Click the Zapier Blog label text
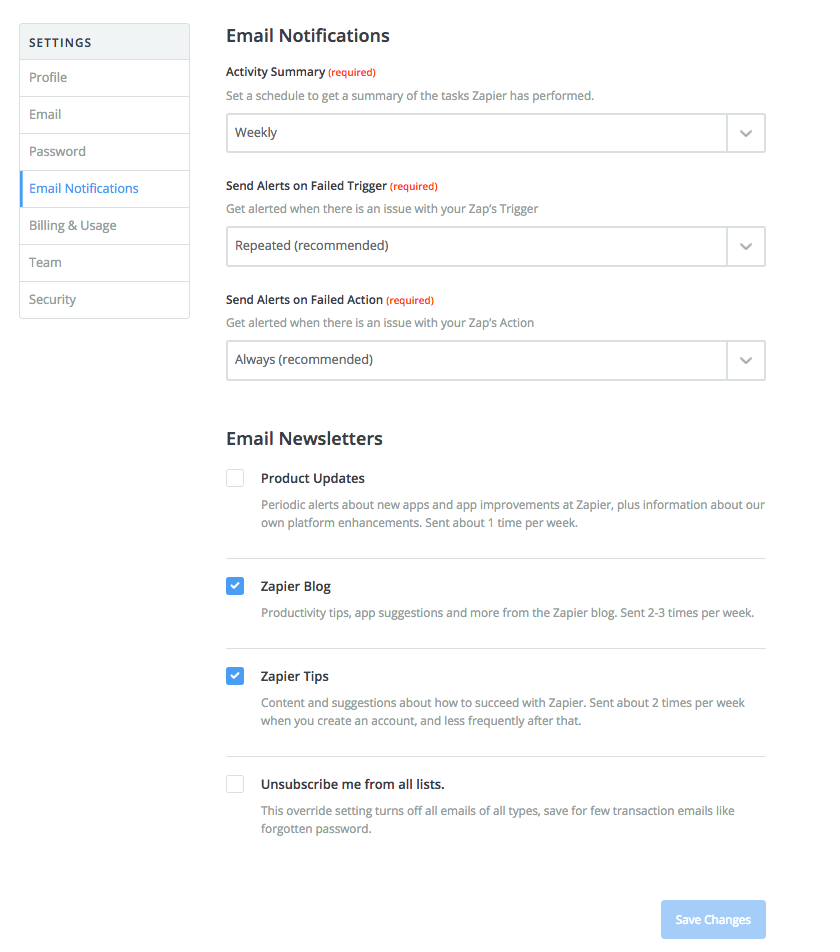The height and width of the screenshot is (952, 840). [296, 586]
